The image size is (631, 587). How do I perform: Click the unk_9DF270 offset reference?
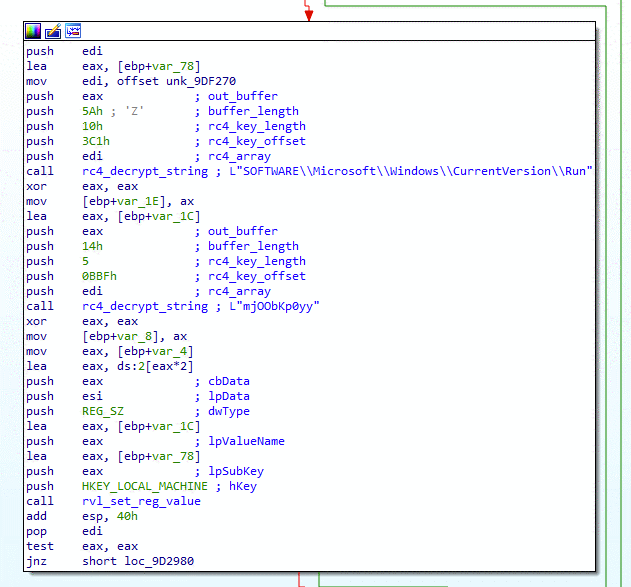[201, 81]
